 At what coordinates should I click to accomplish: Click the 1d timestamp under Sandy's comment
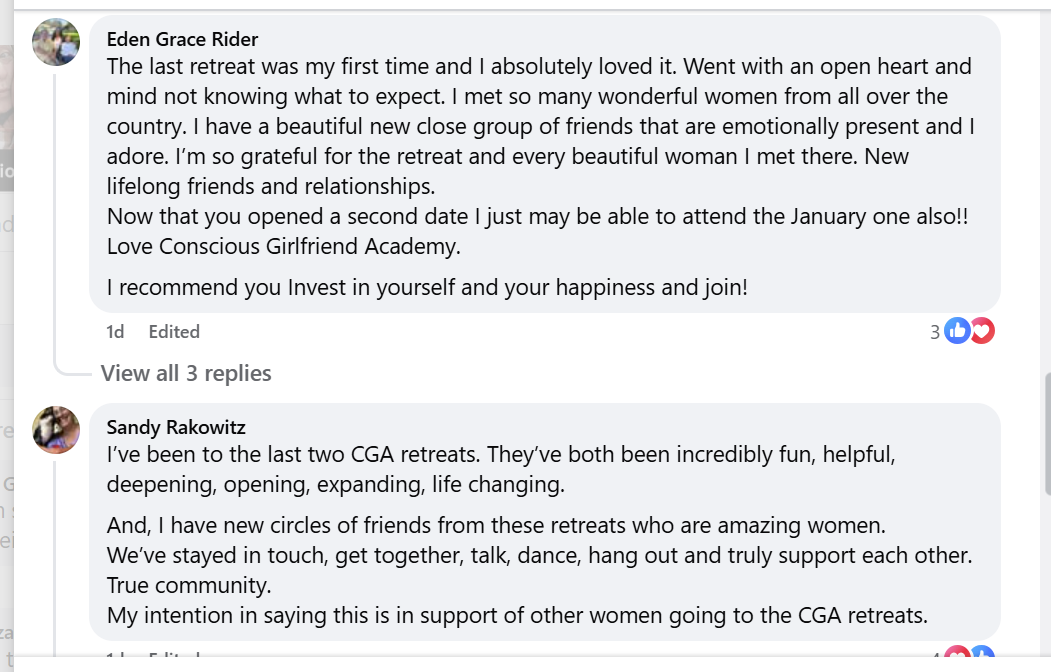coord(116,658)
